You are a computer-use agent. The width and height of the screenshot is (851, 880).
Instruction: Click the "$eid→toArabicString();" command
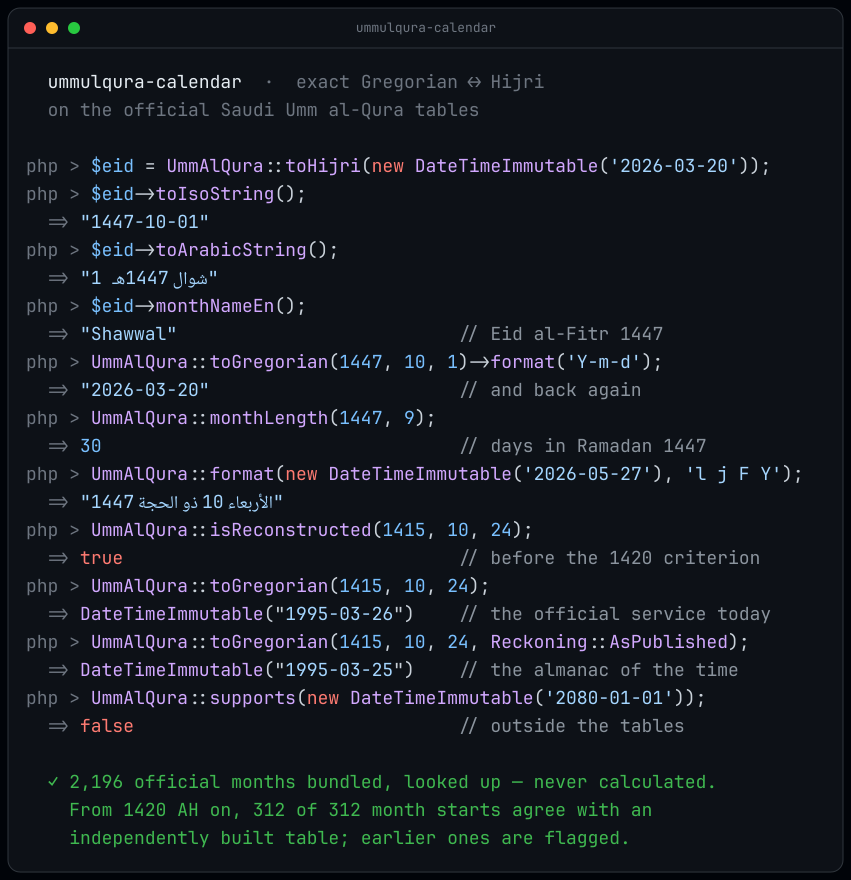click(x=214, y=250)
